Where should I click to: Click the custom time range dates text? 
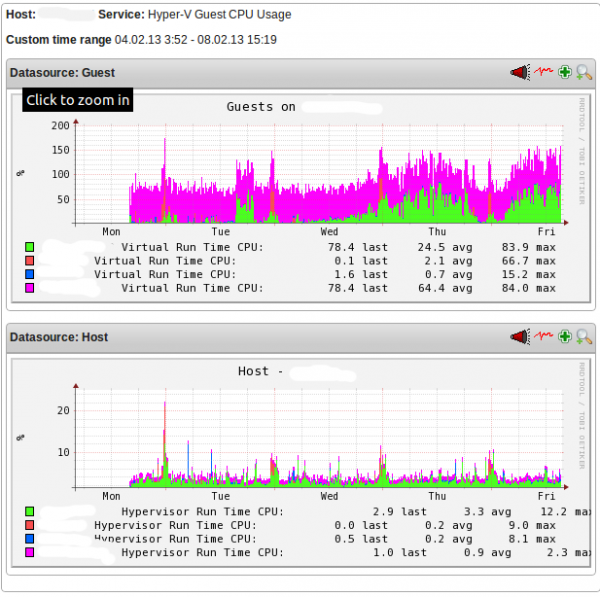(x=196, y=40)
